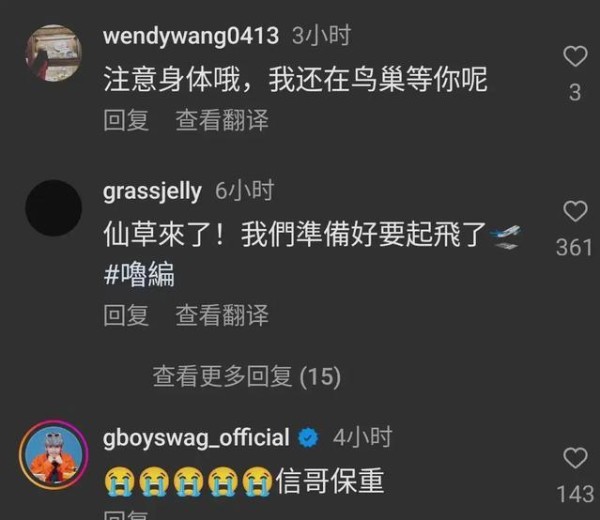The height and width of the screenshot is (520, 600).
Task: View translation of grassjelly's comment
Action: click(x=222, y=315)
